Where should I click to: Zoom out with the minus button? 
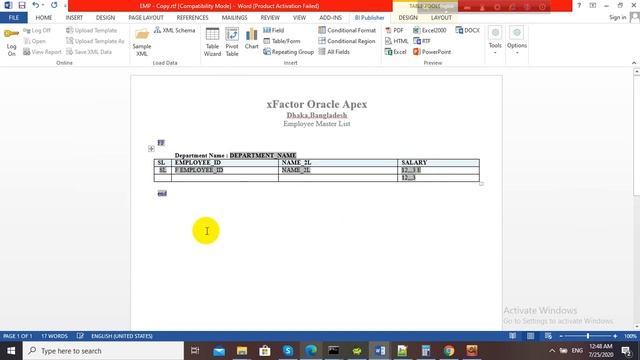(x=561, y=336)
